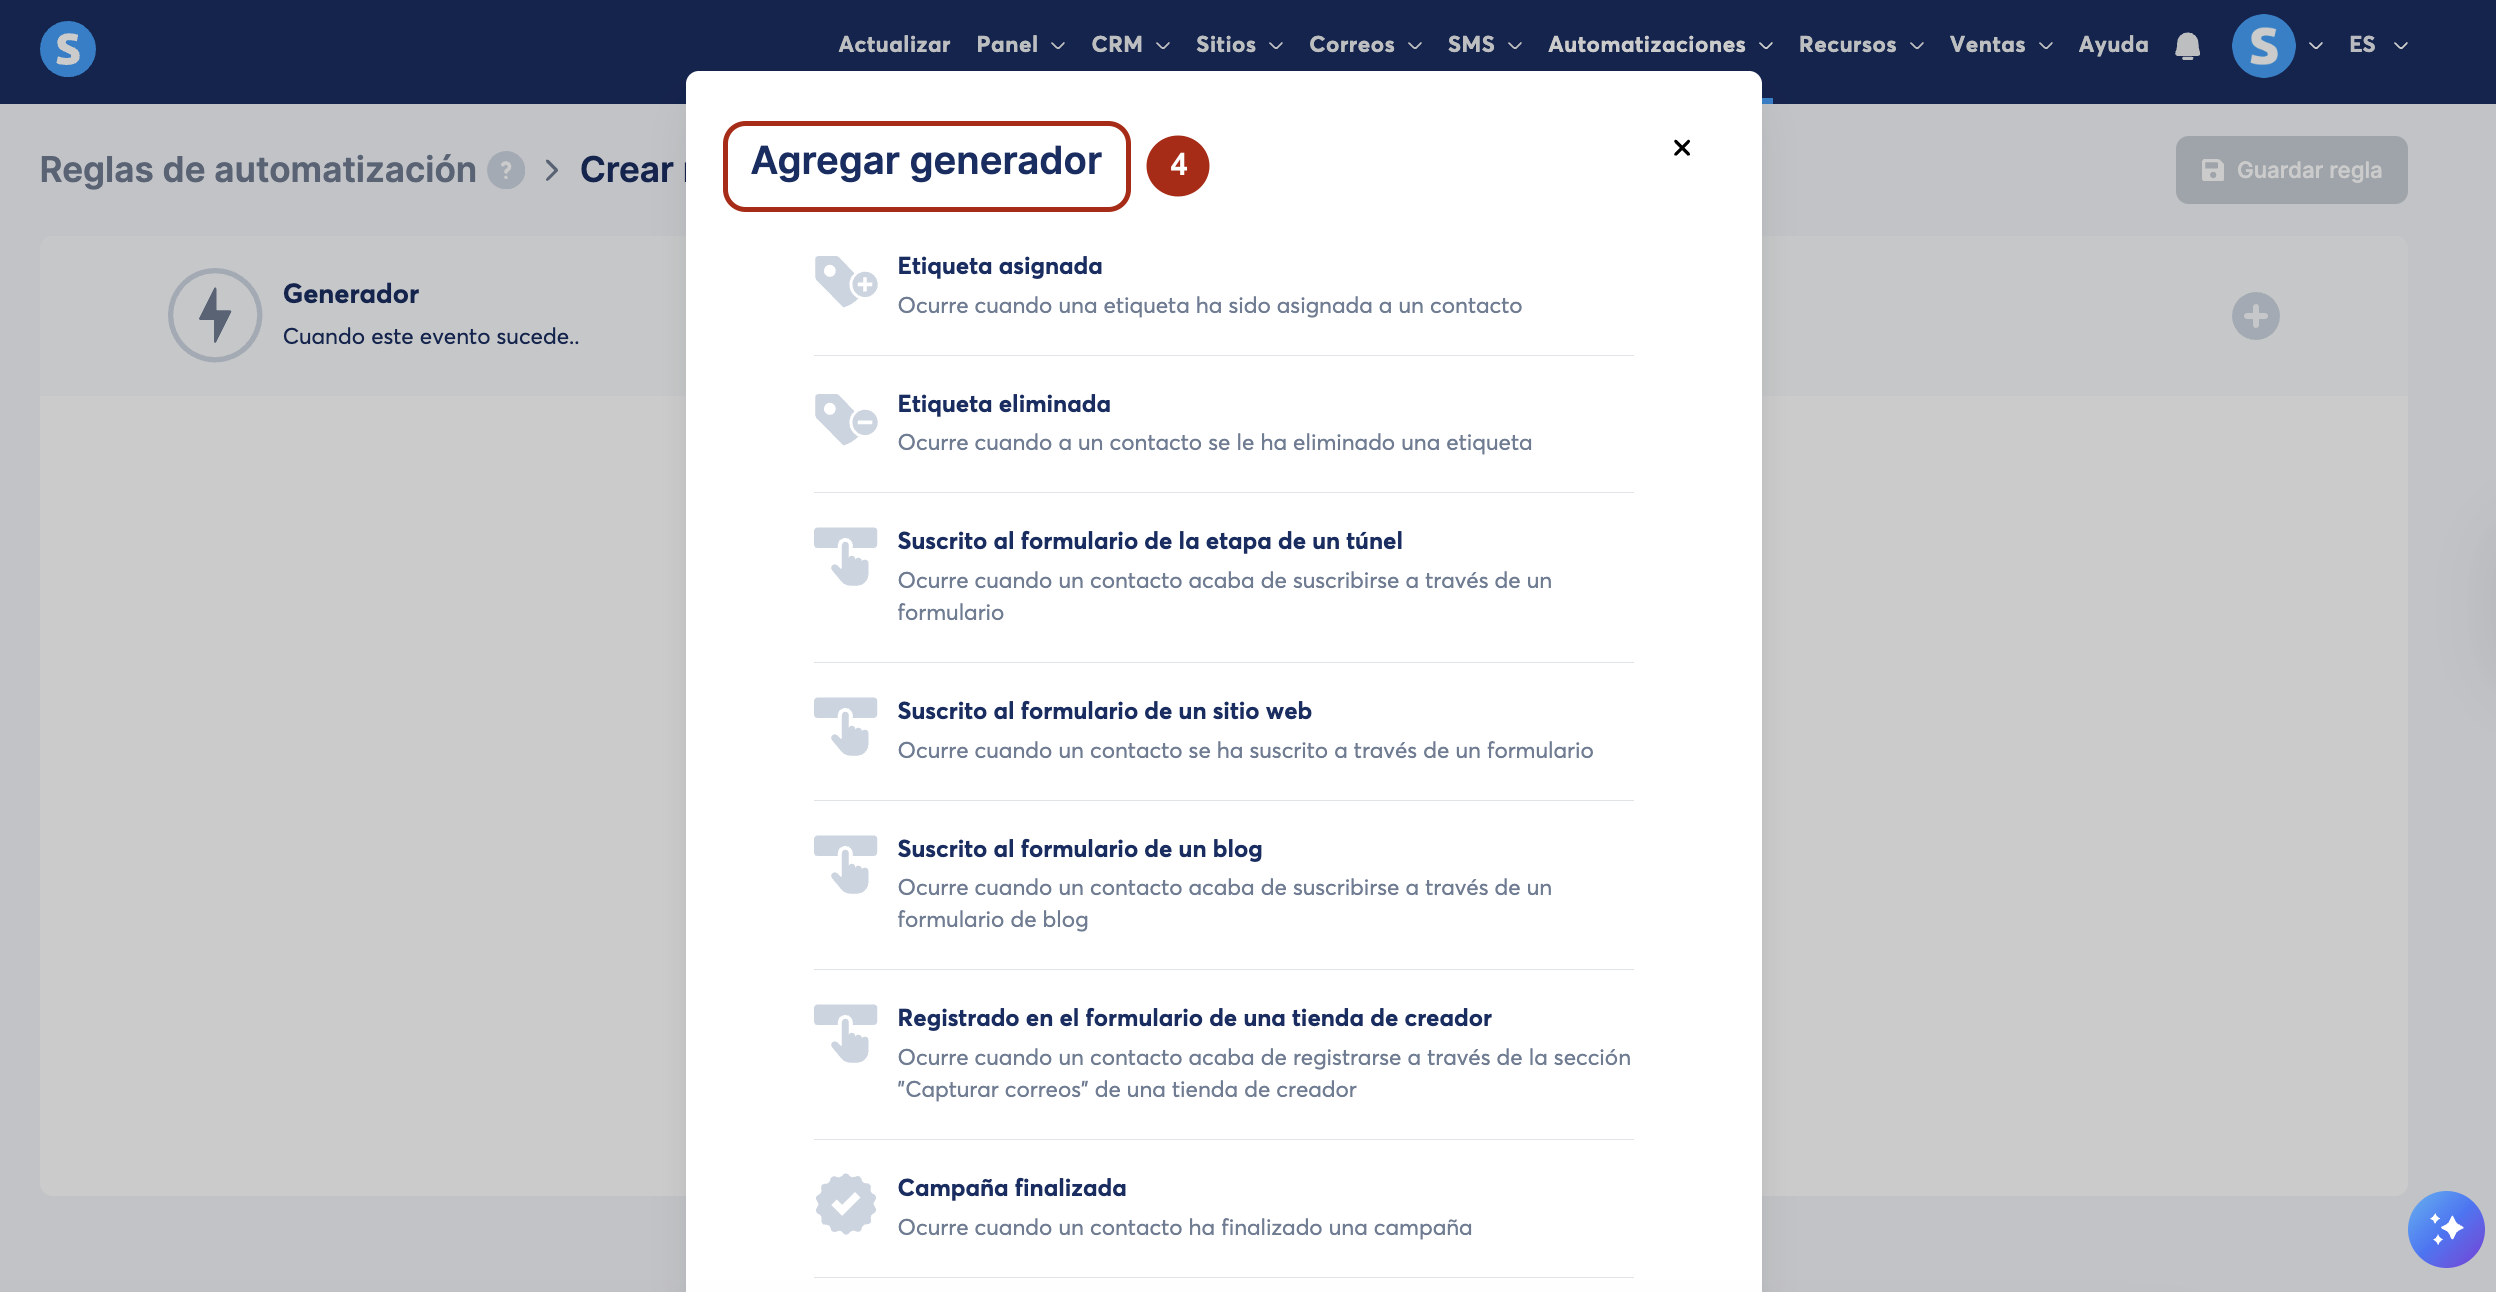Close the Agregar generador dialog

(x=1682, y=148)
